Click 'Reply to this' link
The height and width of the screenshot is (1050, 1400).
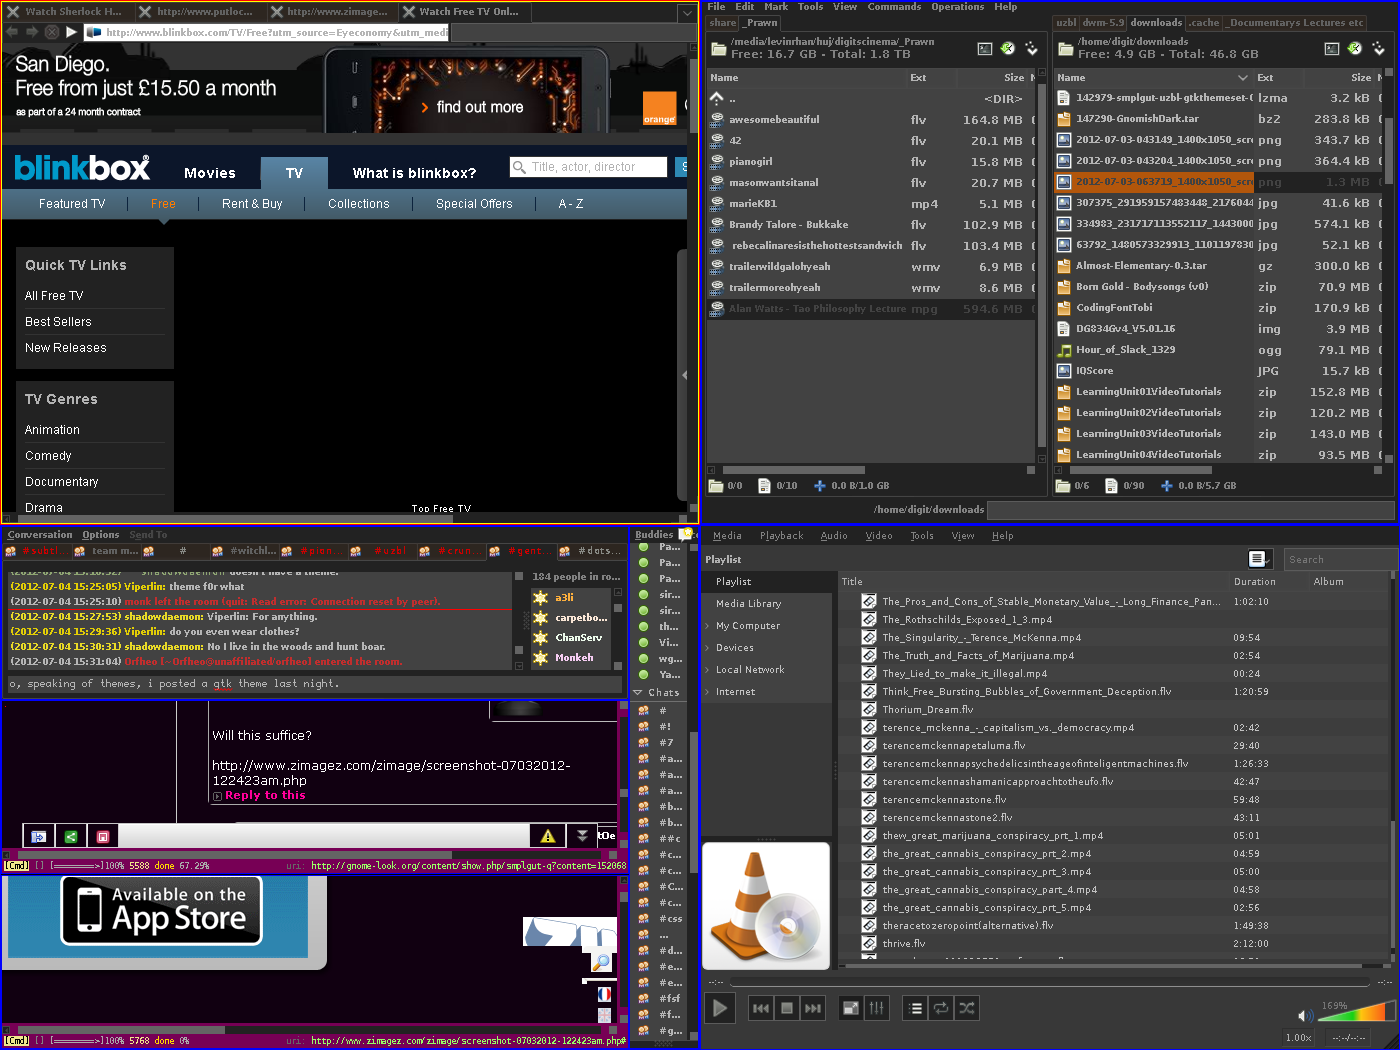[265, 796]
